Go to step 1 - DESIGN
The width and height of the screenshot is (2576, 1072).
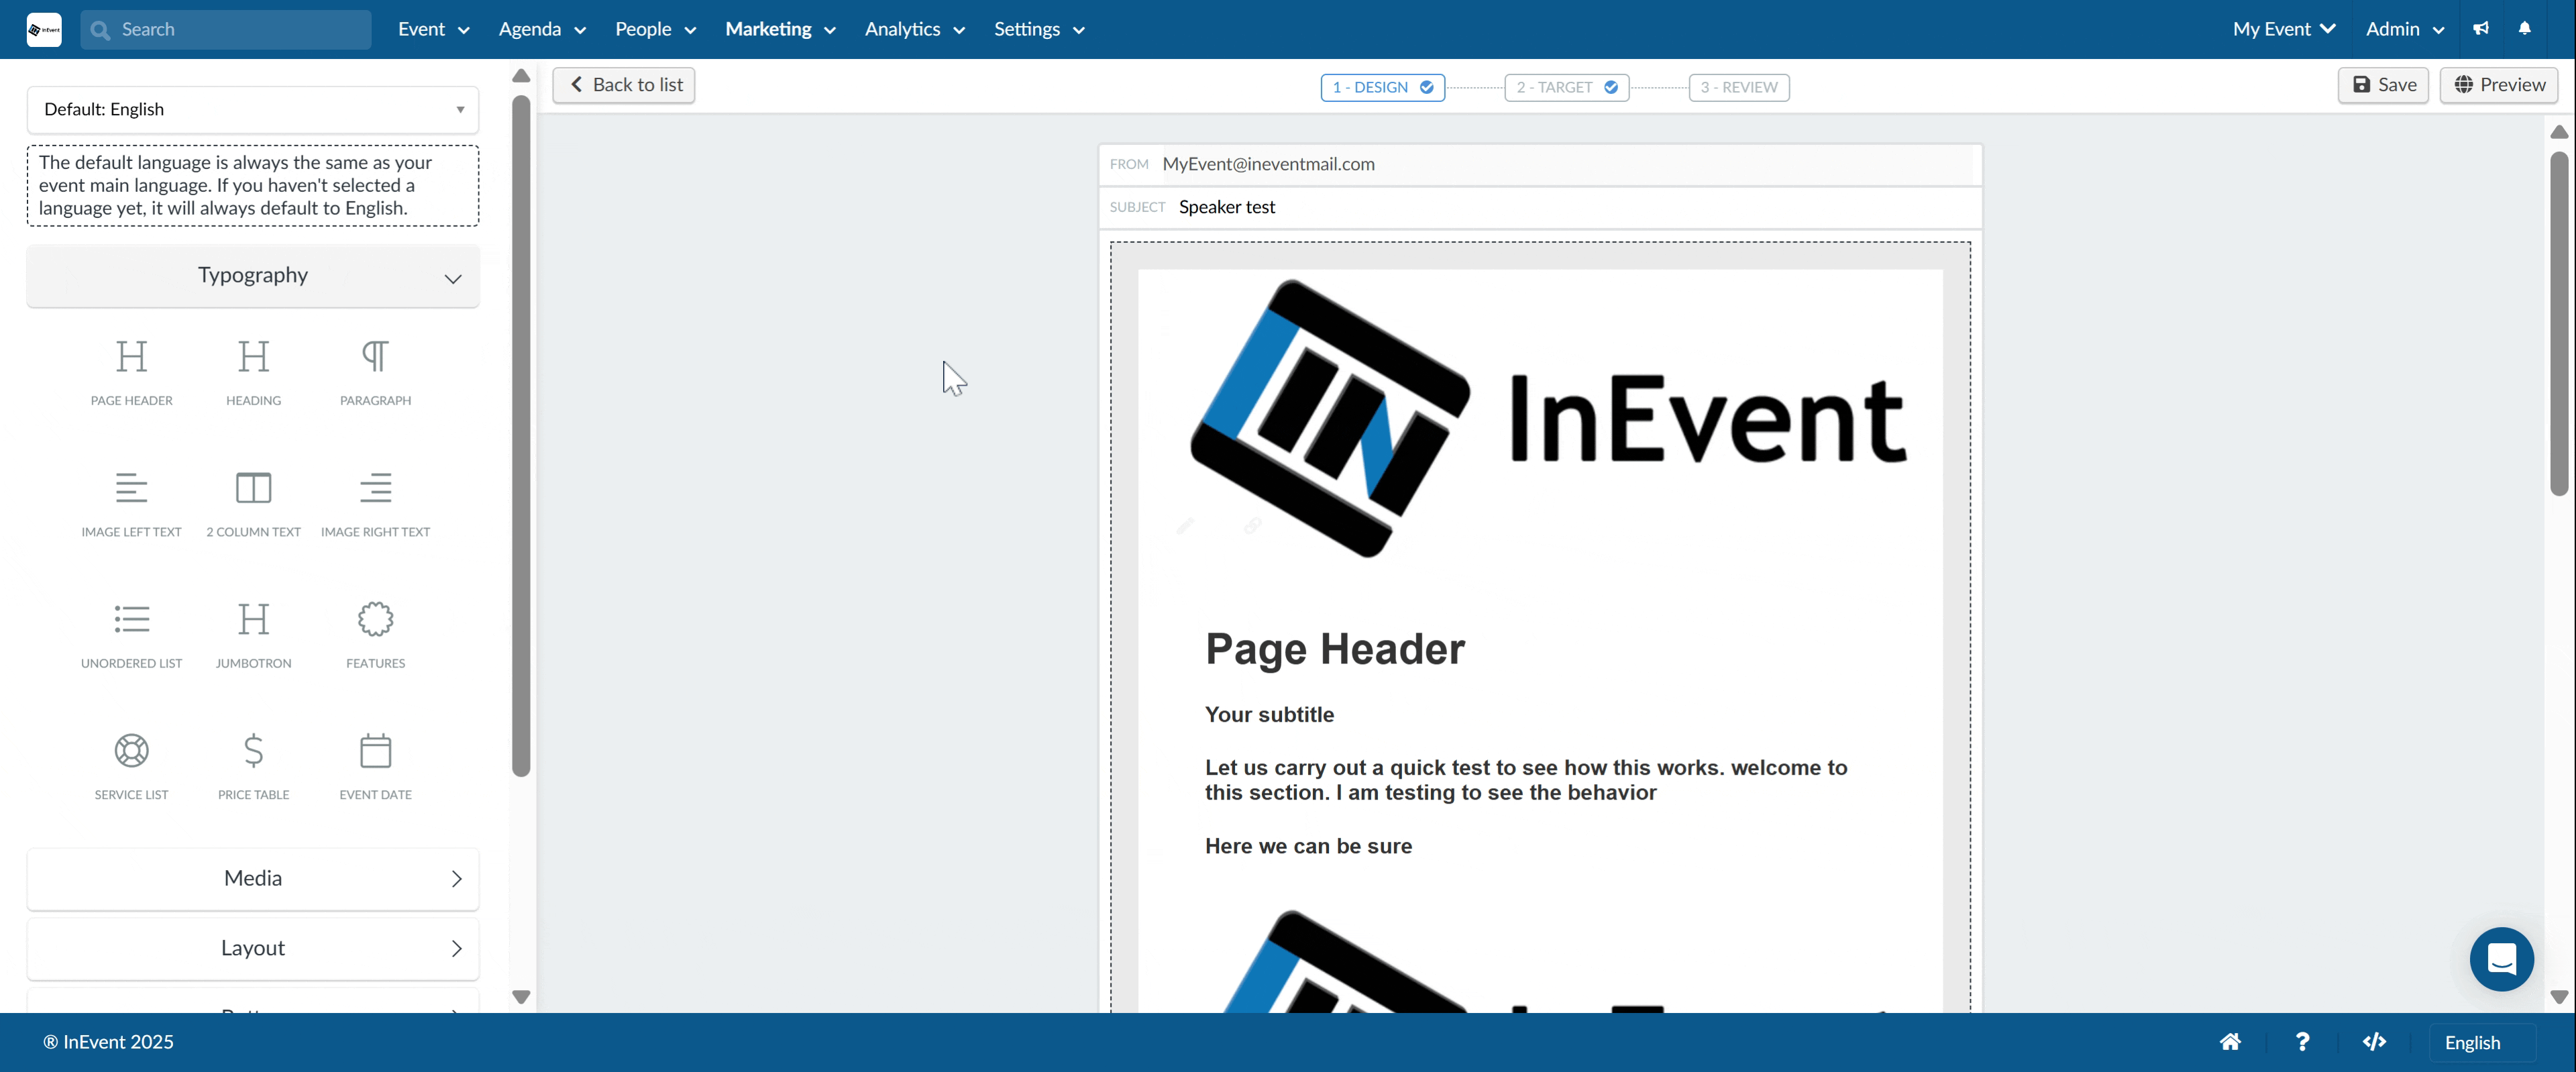pos(1382,87)
